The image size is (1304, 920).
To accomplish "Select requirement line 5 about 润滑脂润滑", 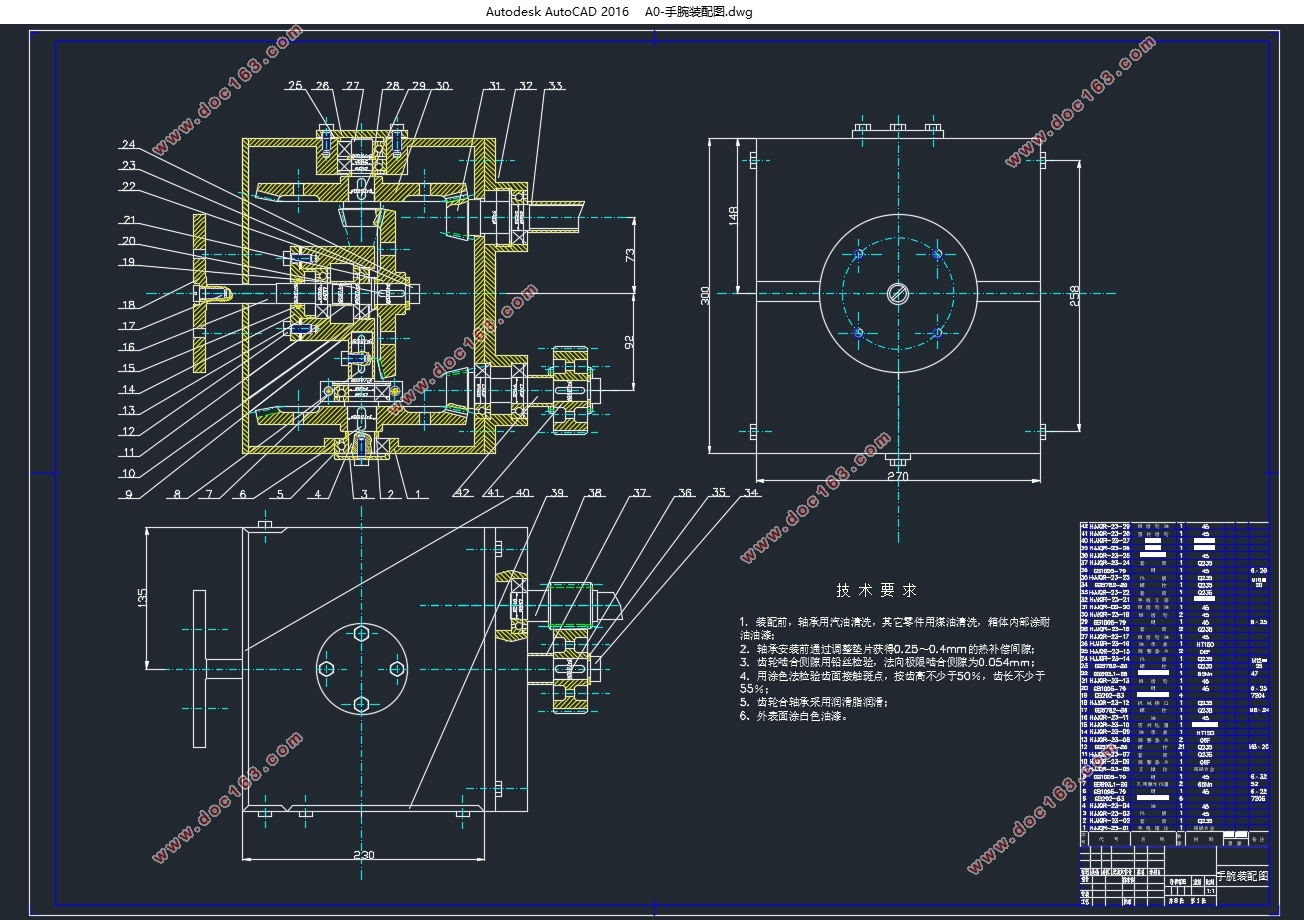I will coord(813,702).
